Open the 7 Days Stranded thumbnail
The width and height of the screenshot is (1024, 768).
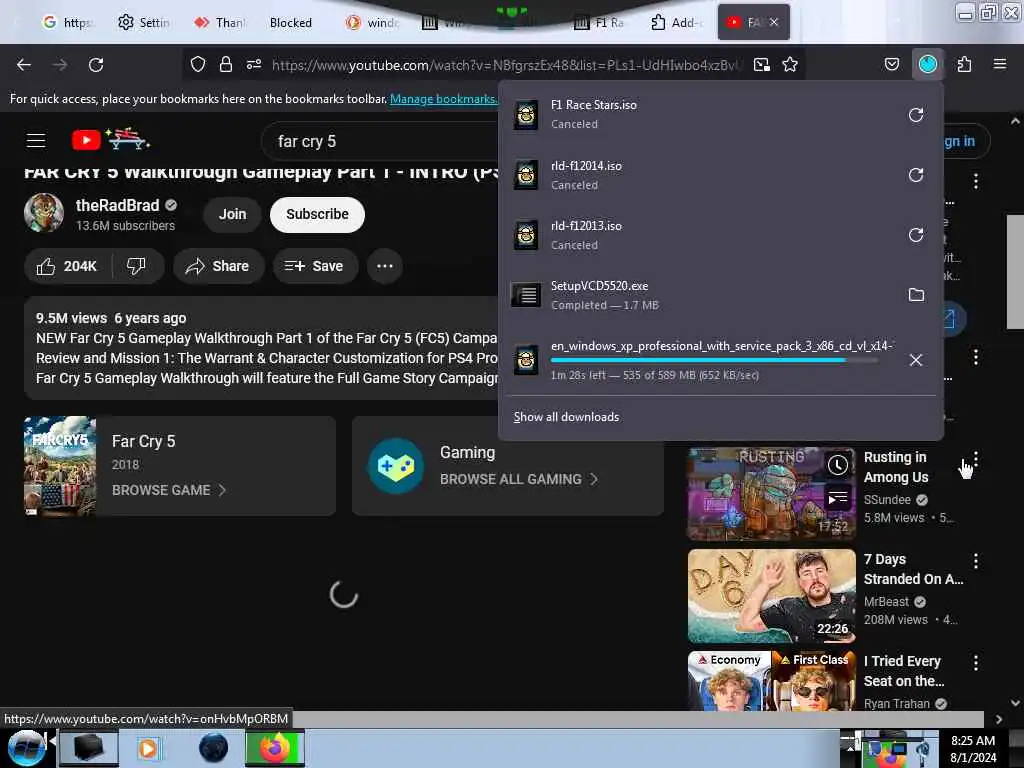click(771, 596)
